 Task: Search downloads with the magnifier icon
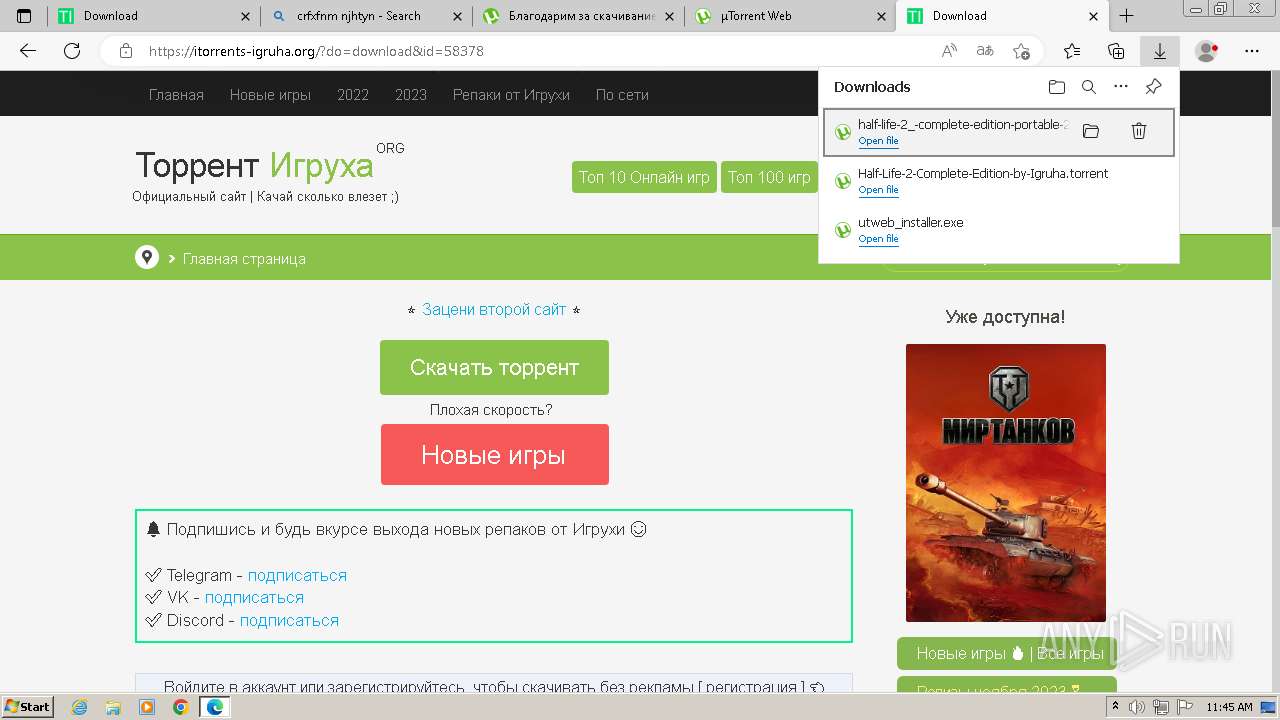point(1089,87)
